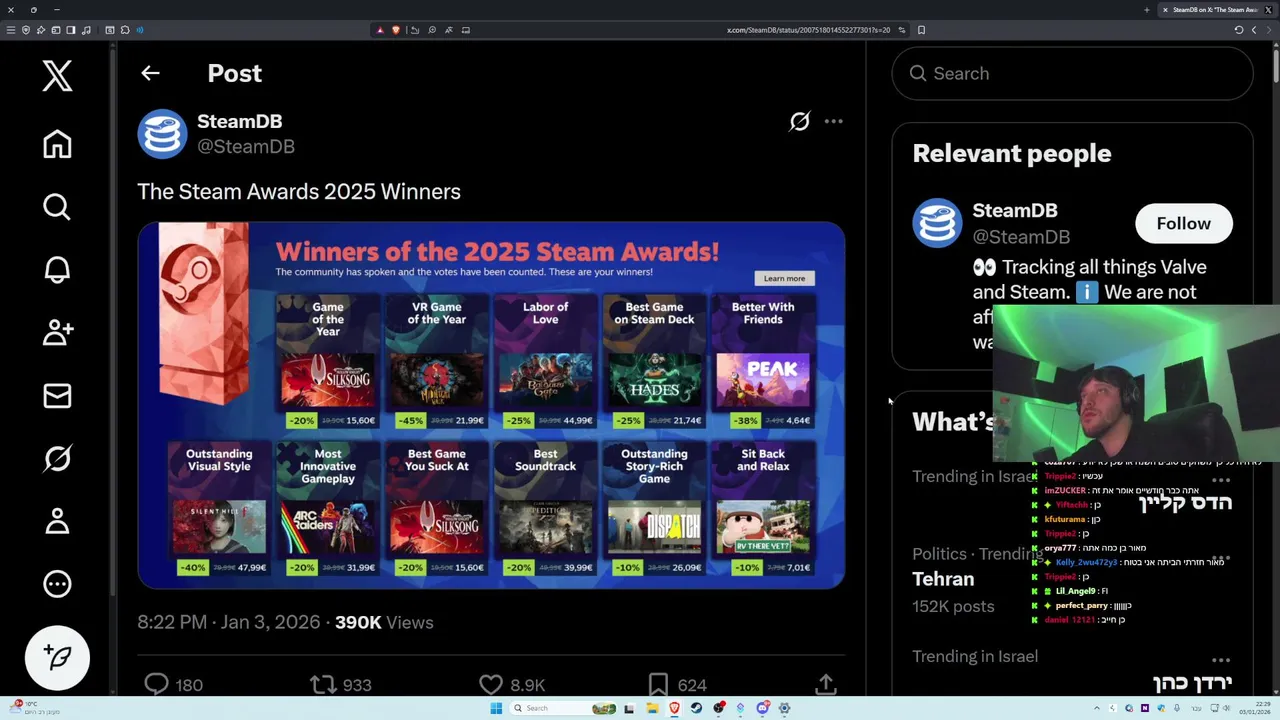
Task: Go back with the Post arrow
Action: (150, 73)
